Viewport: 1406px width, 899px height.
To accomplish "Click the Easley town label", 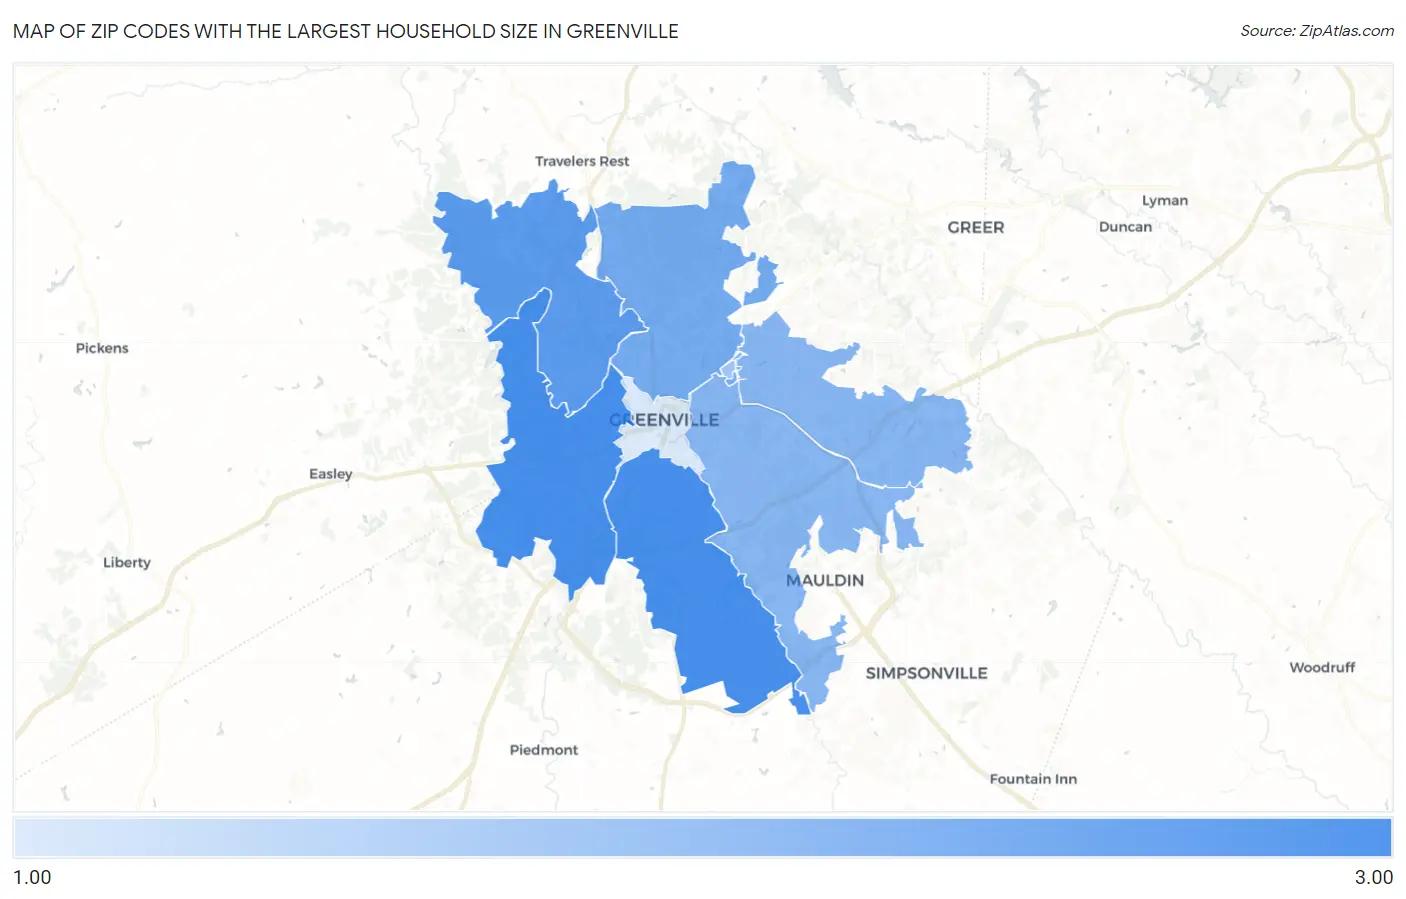I will [331, 474].
